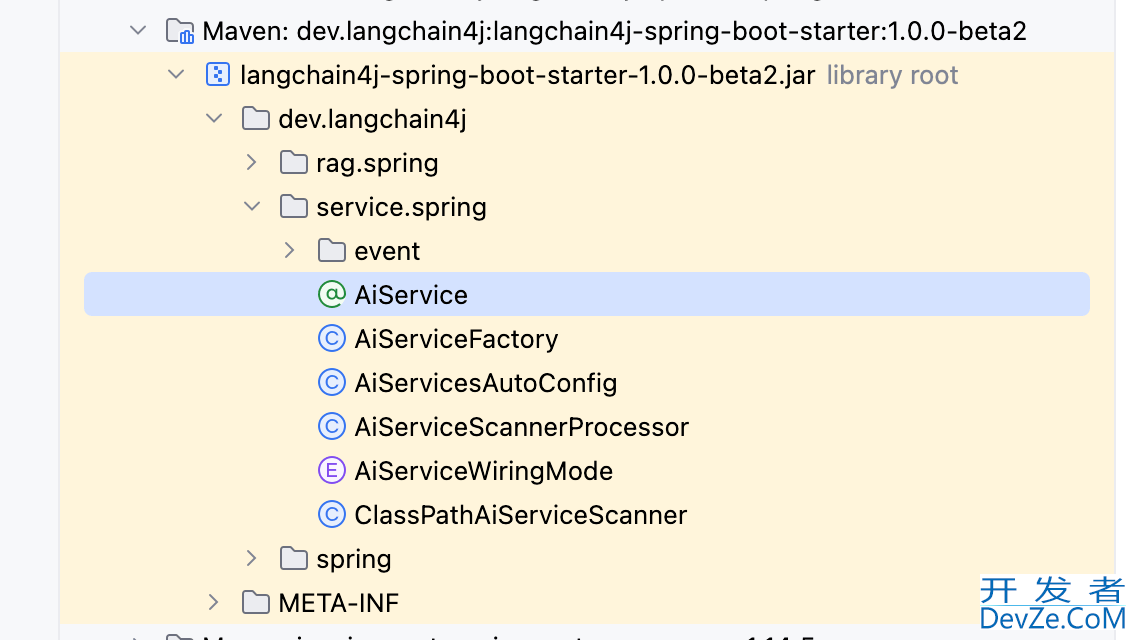The image size is (1136, 640).
Task: Open the AiServiceWiringMode enum
Action: (x=483, y=472)
